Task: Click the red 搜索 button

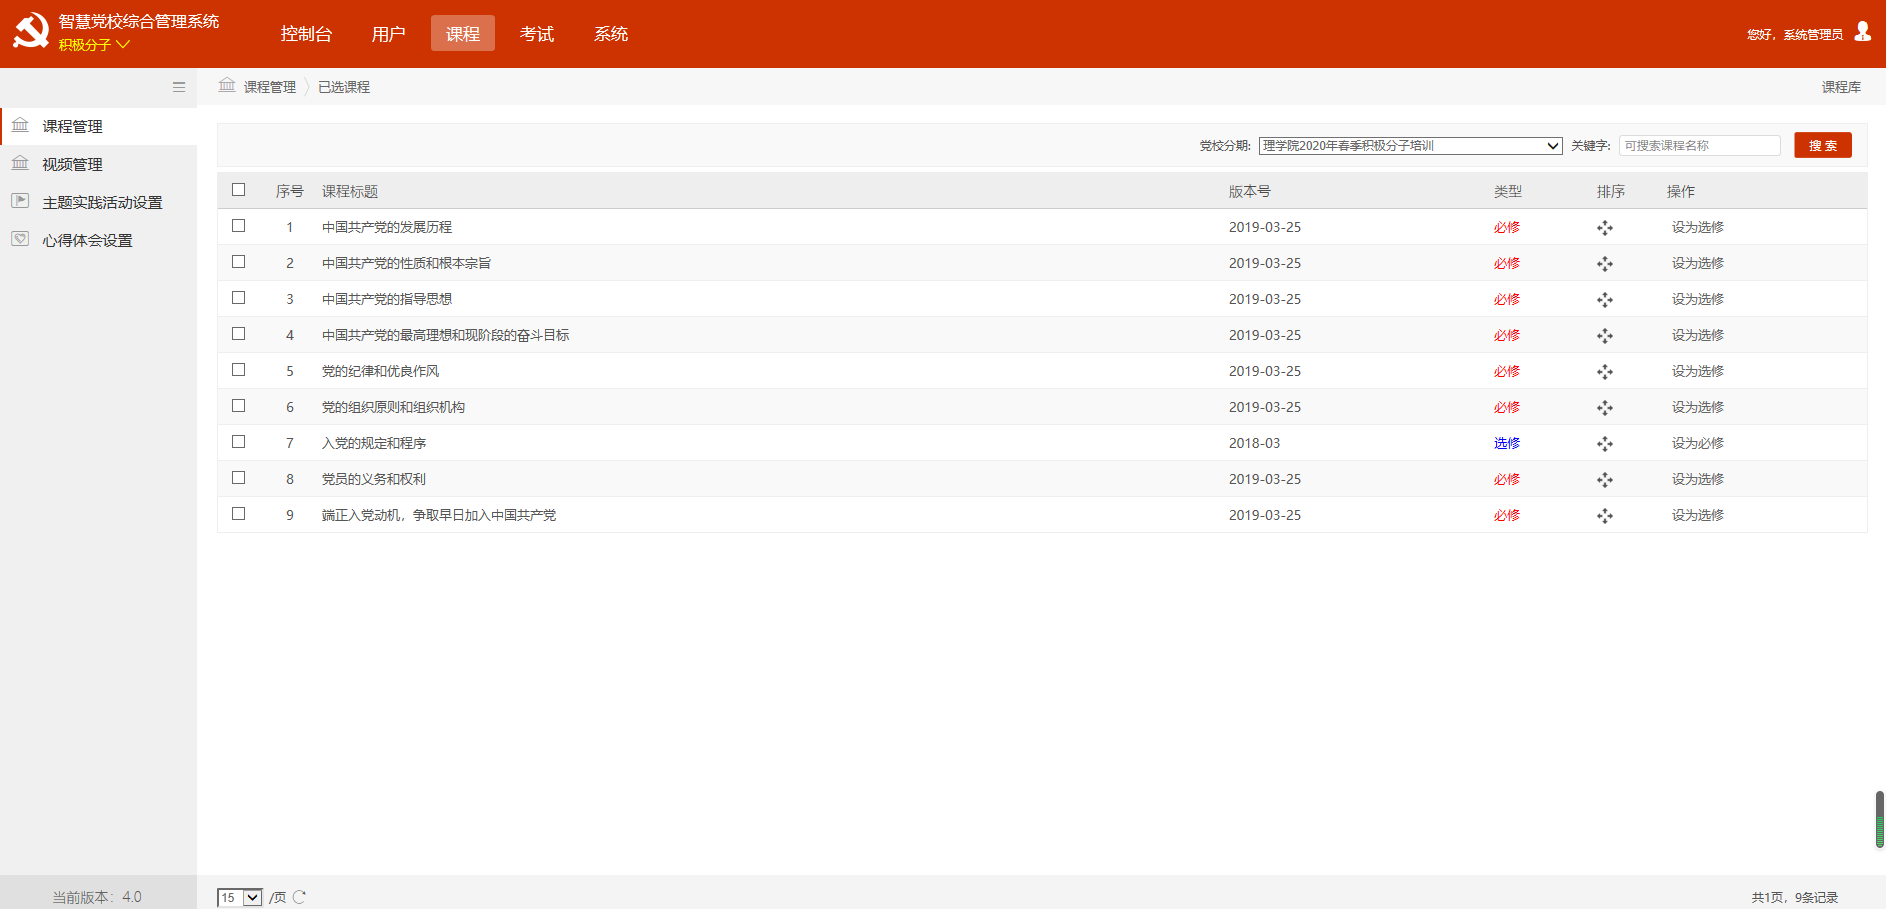Action: tap(1822, 146)
